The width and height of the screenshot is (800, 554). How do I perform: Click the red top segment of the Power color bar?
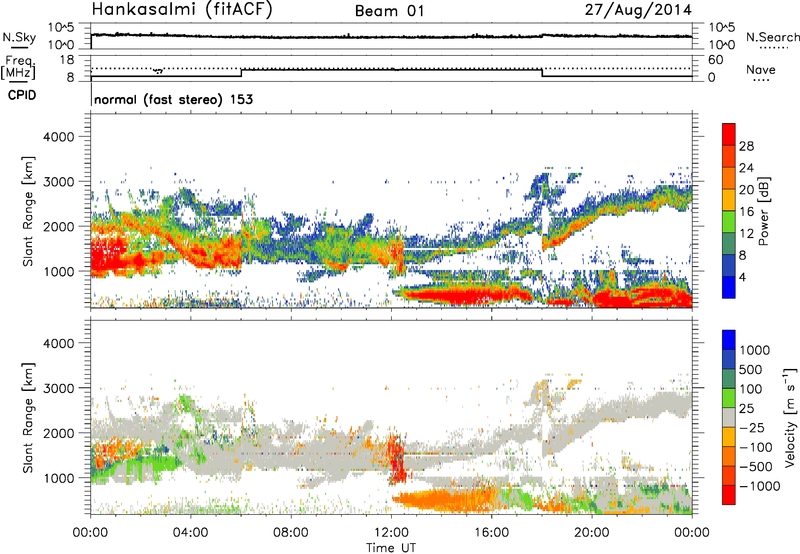[729, 134]
